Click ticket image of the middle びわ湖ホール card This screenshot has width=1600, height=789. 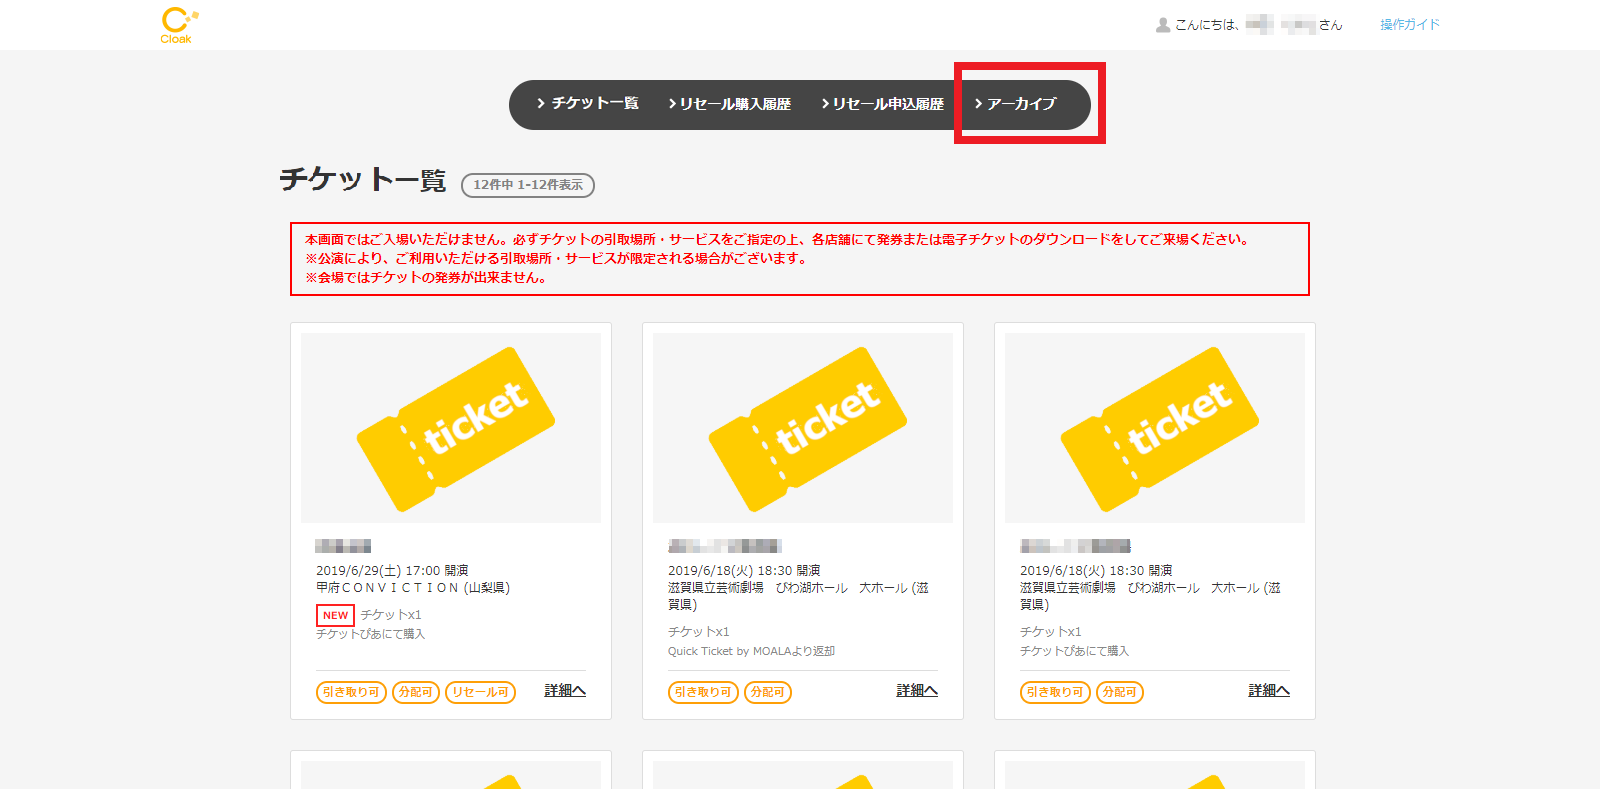[803, 428]
